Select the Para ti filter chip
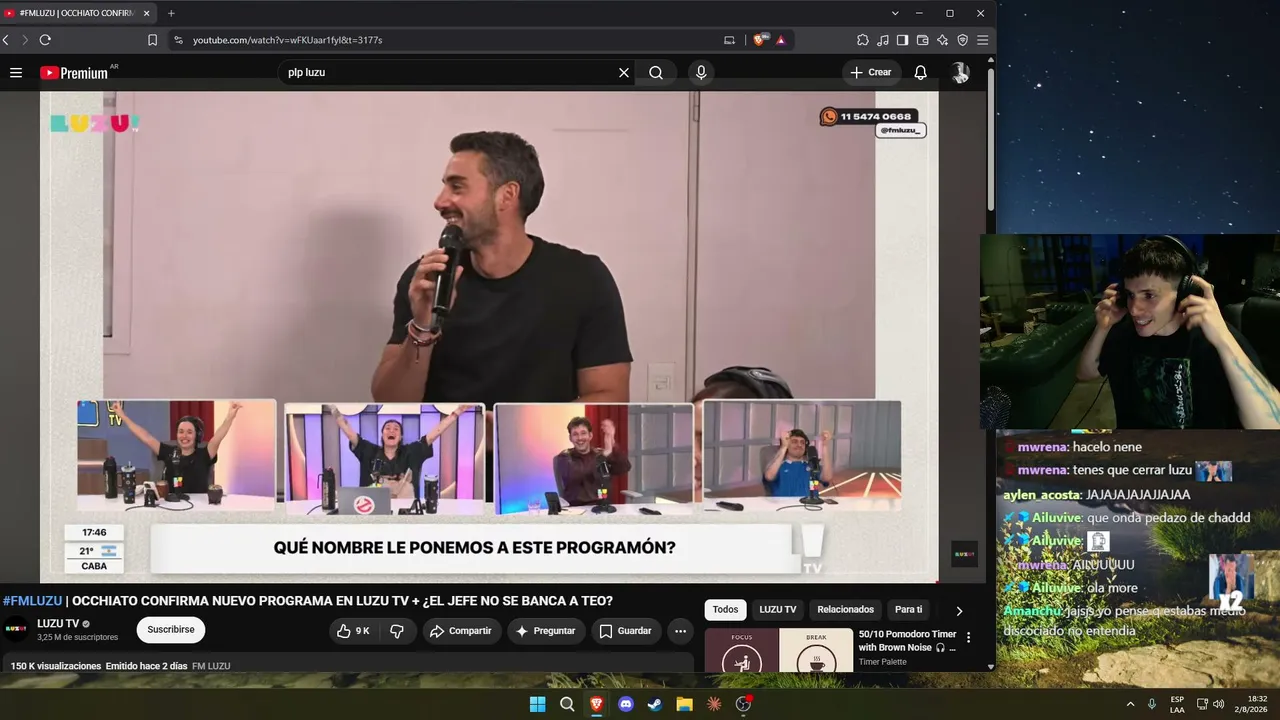This screenshot has height=720, width=1280. click(908, 610)
